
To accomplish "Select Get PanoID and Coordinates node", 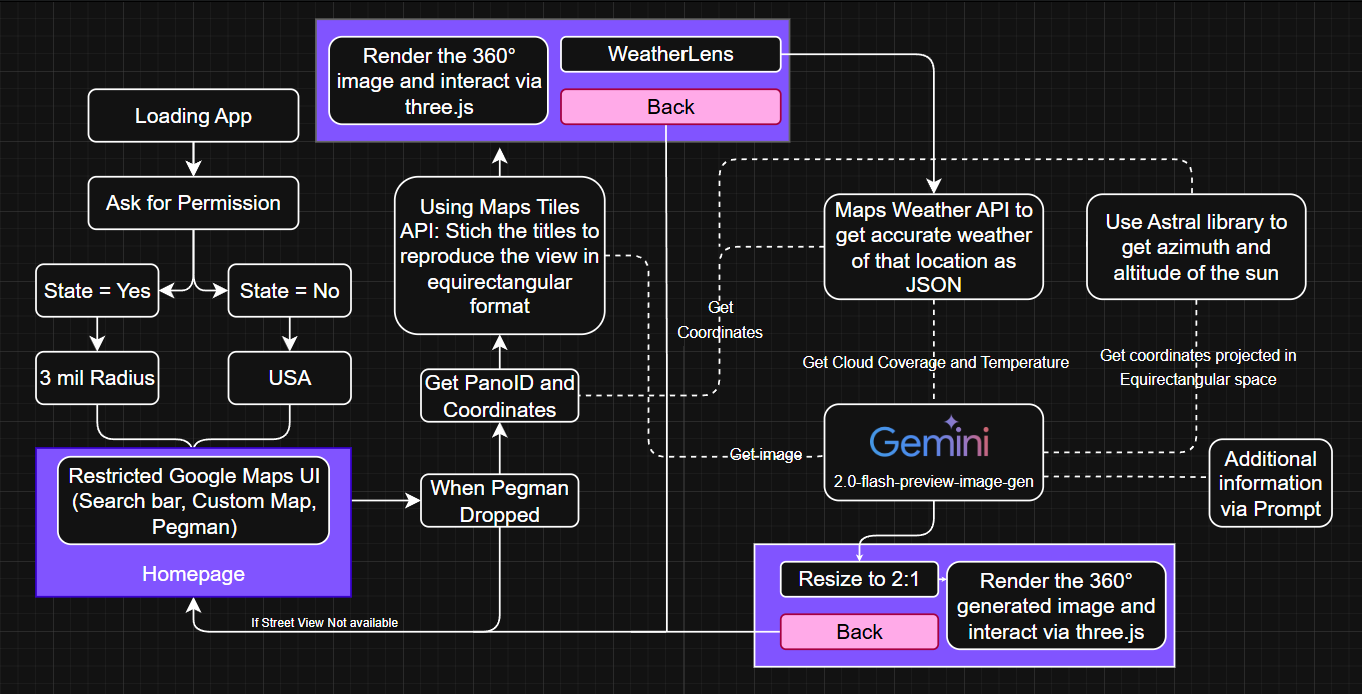I will (x=499, y=396).
